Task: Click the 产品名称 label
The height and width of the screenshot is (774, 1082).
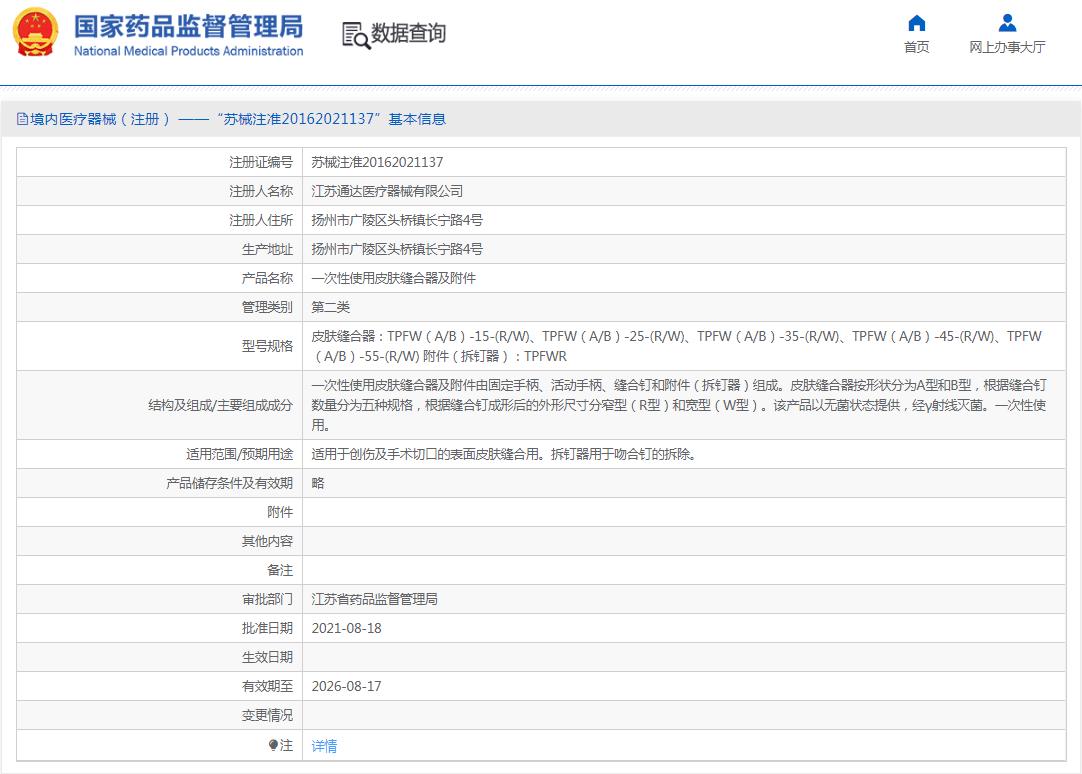Action: (267, 278)
